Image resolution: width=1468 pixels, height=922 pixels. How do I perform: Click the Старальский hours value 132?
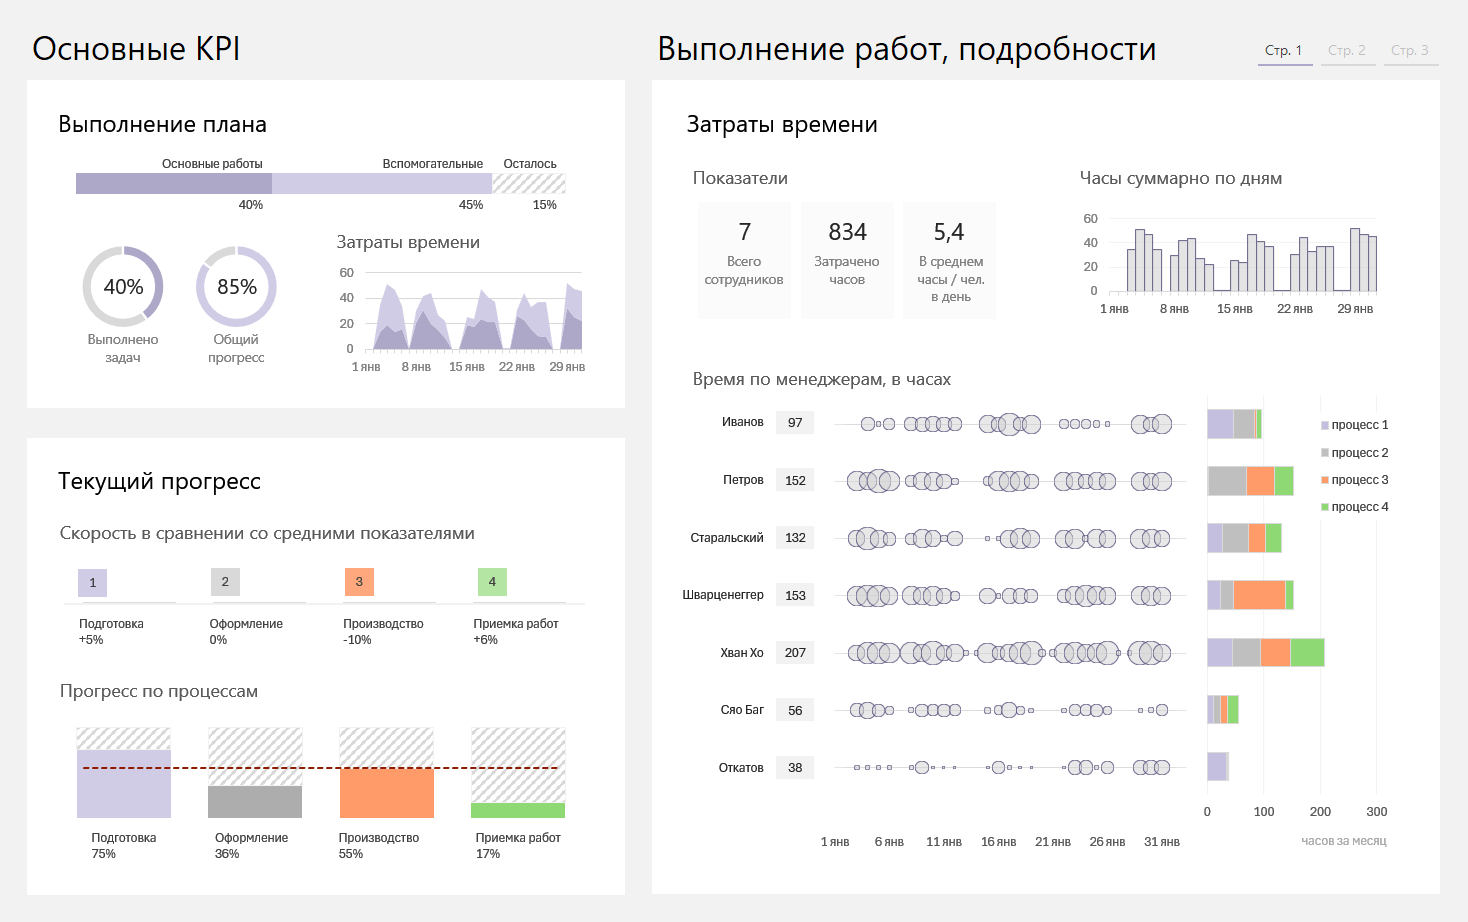coord(795,538)
